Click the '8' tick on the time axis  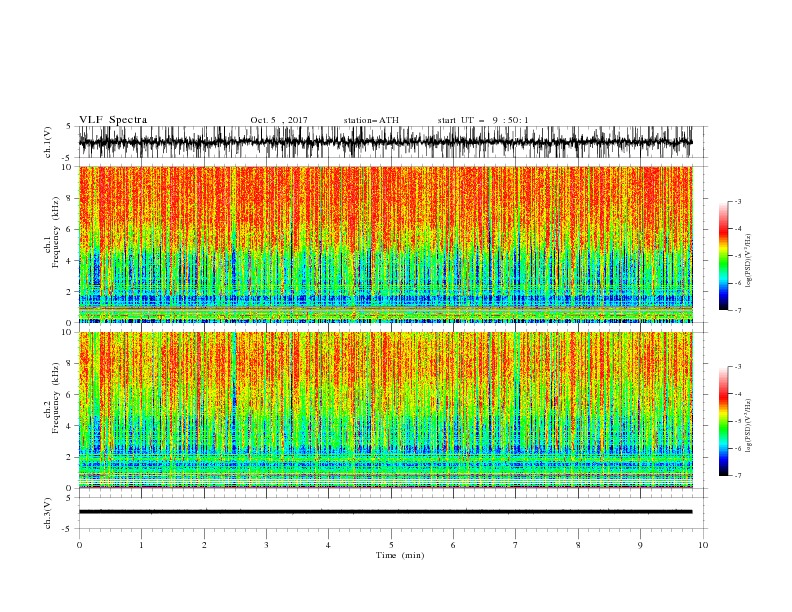[578, 545]
